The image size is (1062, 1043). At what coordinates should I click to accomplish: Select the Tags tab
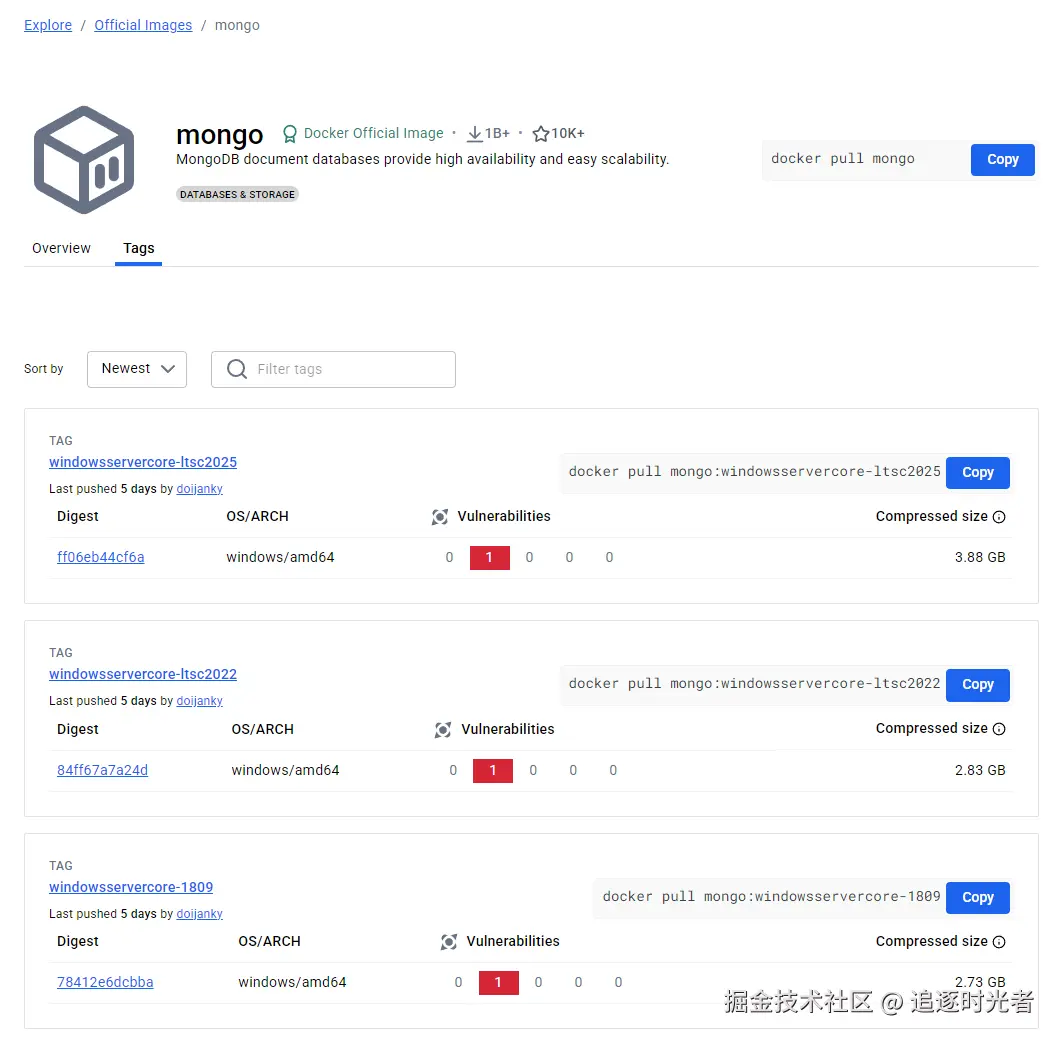[x=138, y=248]
